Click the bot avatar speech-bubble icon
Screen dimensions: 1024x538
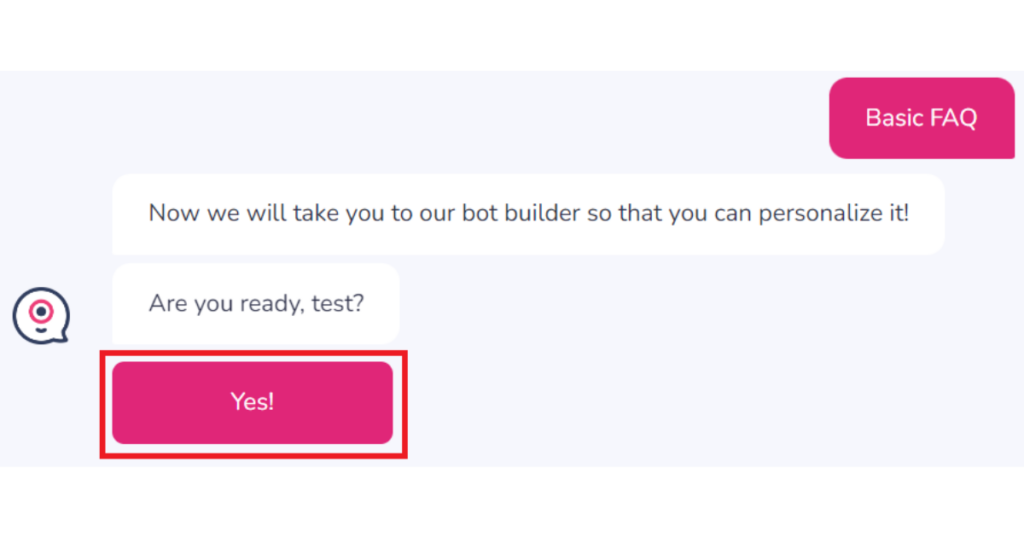click(x=41, y=315)
